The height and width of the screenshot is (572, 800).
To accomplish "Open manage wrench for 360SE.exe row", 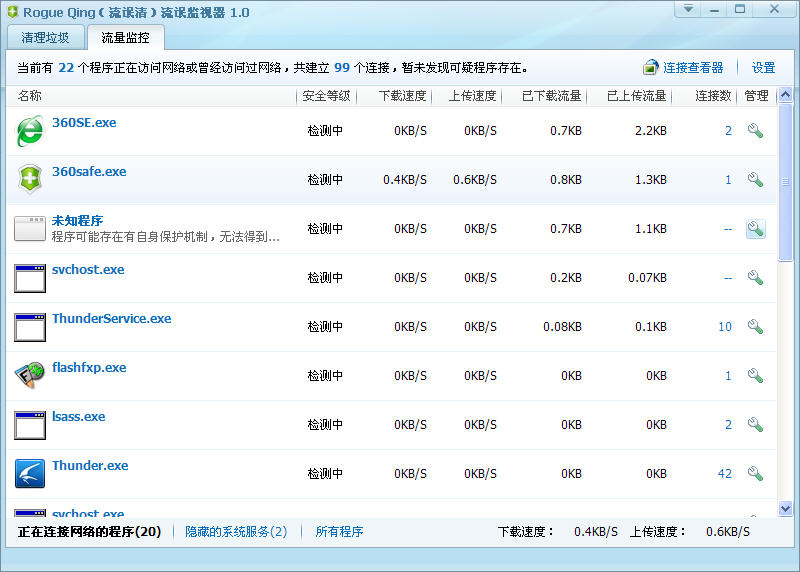I will (755, 131).
